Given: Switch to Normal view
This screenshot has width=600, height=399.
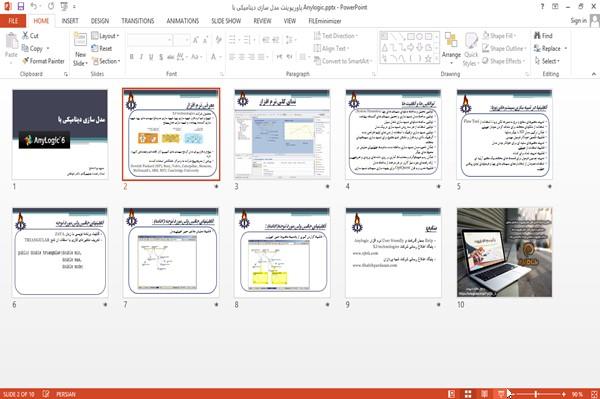Looking at the screenshot, I should [452, 394].
